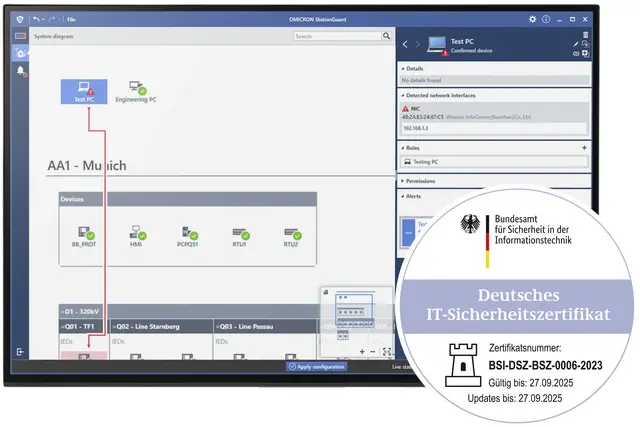Click the highlighted IED in Q01 - TF1
Image resolution: width=640 pixels, height=427 pixels.
click(x=84, y=356)
